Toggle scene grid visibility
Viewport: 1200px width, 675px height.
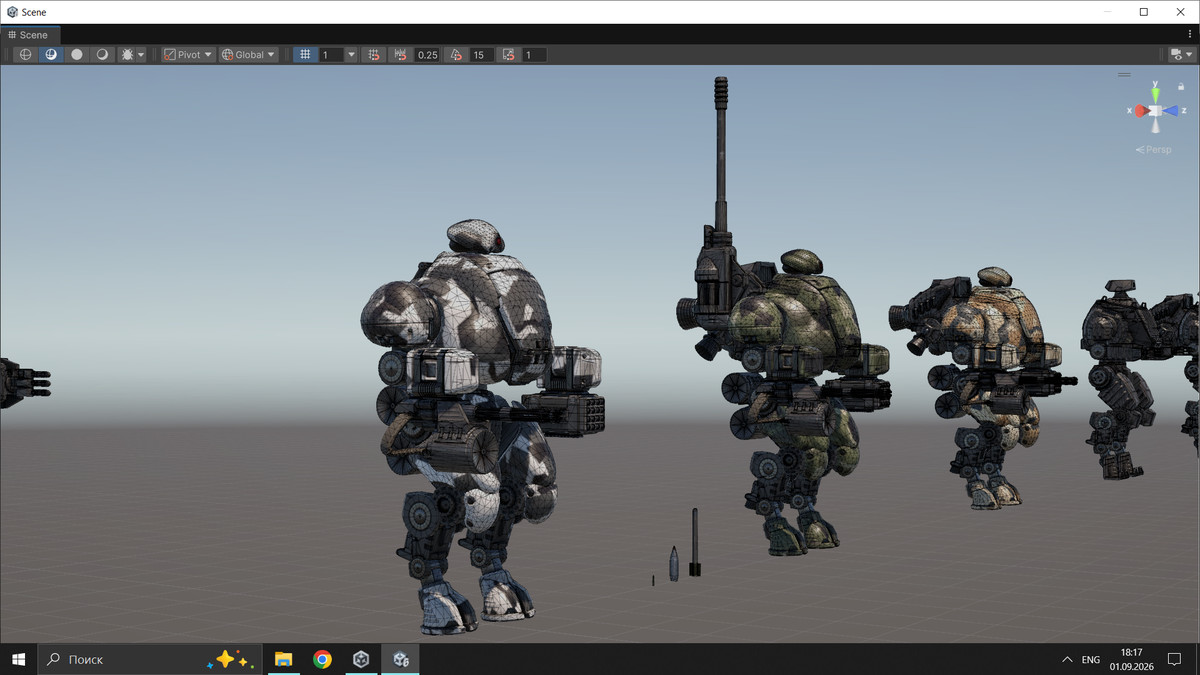tap(306, 55)
